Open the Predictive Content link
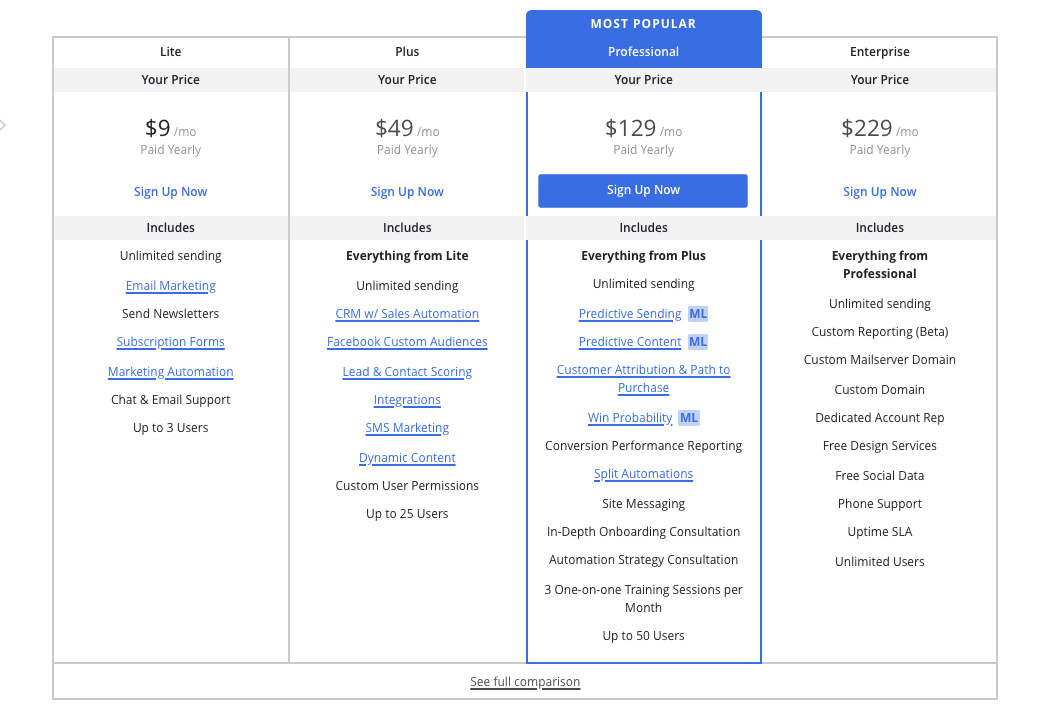Screen dimensions: 1050x714 (x=630, y=342)
